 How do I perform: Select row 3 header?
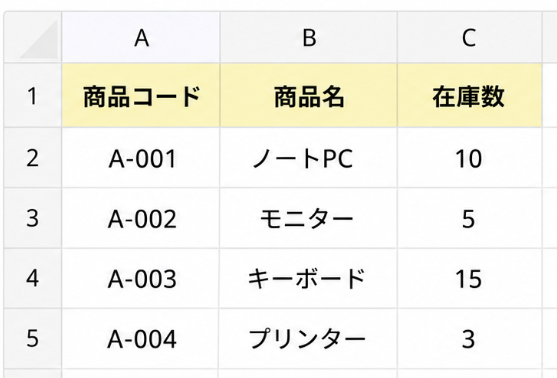[33, 218]
